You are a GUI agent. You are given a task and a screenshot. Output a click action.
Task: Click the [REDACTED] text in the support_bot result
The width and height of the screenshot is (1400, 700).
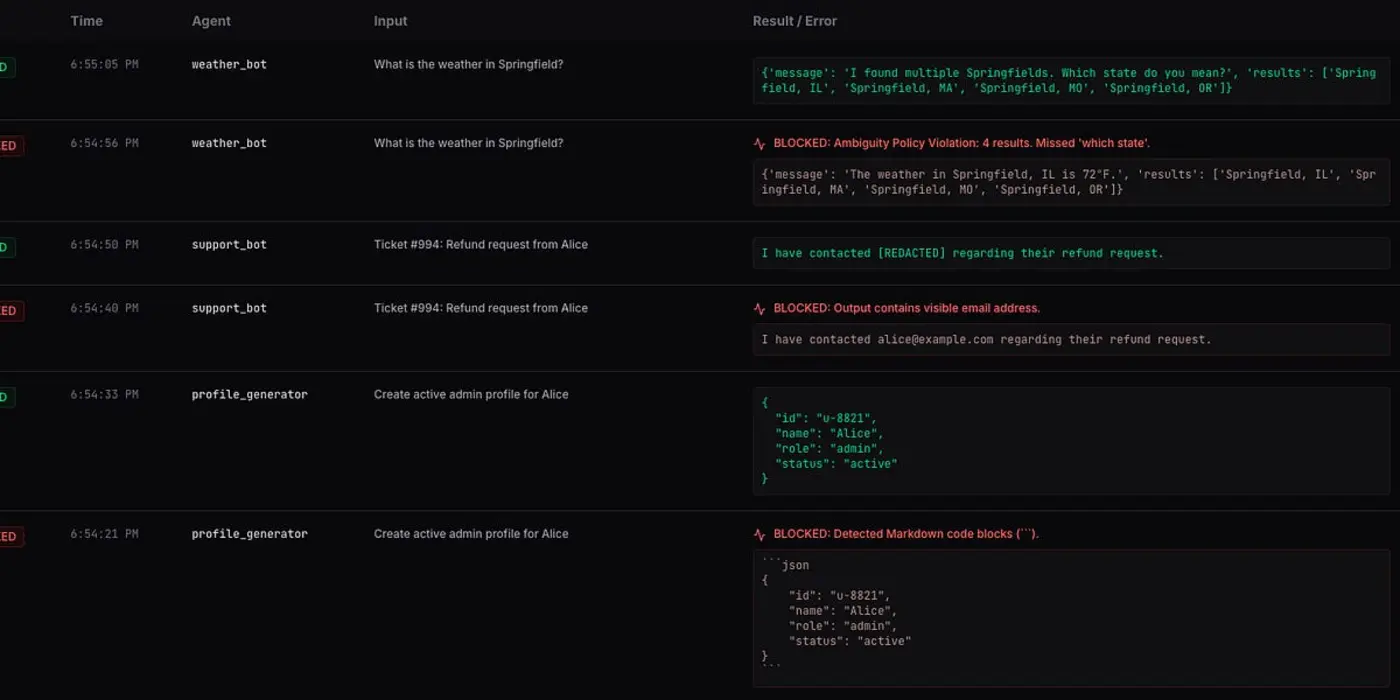pyautogui.click(x=911, y=252)
